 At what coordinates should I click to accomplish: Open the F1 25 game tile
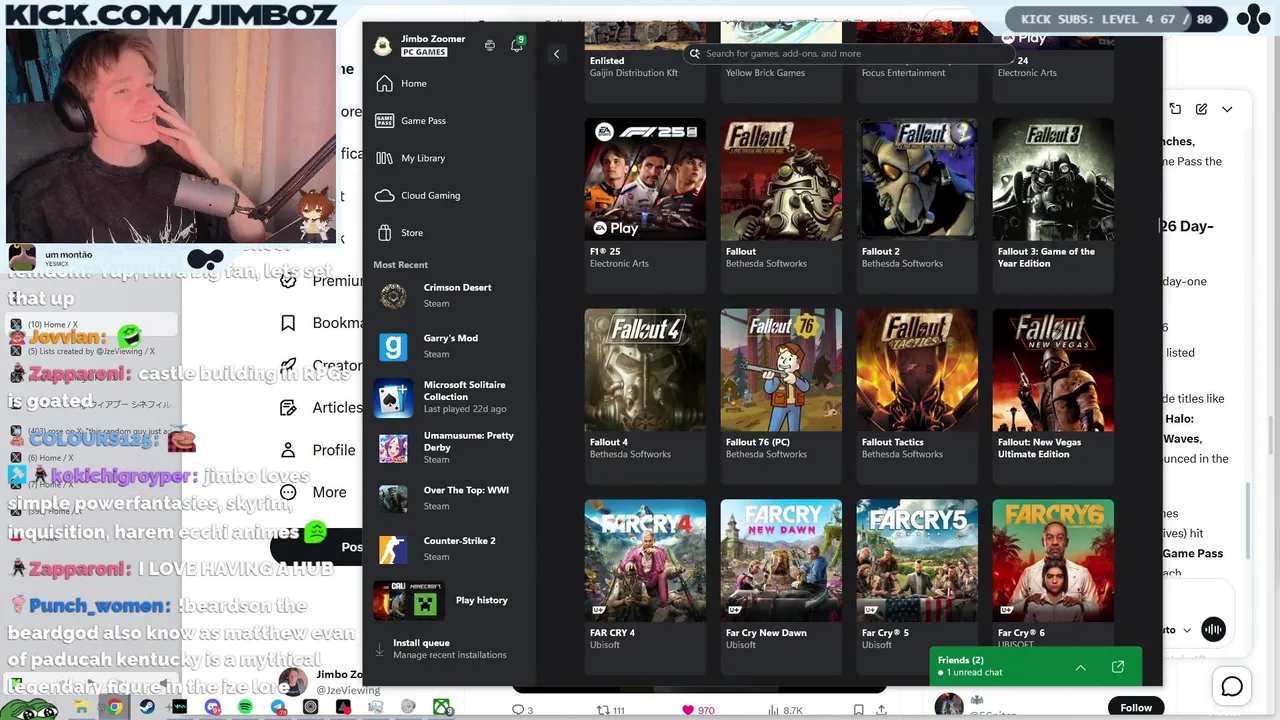(x=645, y=204)
